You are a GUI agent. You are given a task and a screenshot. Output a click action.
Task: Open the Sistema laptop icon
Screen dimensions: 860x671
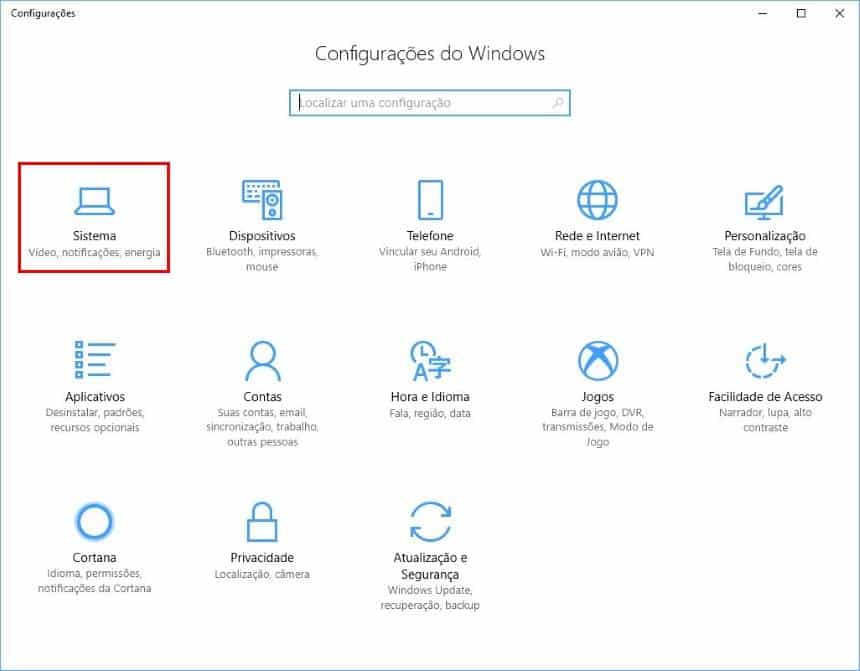(94, 201)
